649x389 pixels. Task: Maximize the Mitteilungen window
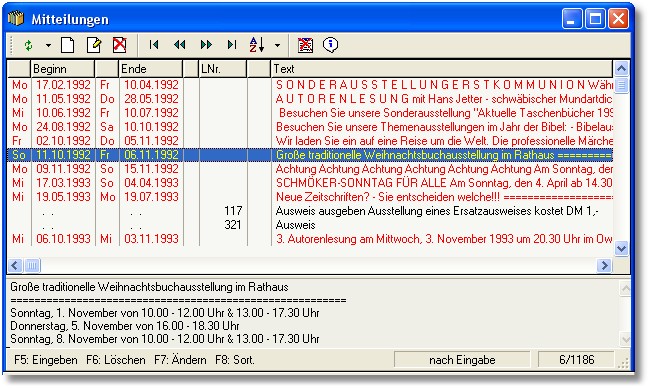click(595, 19)
